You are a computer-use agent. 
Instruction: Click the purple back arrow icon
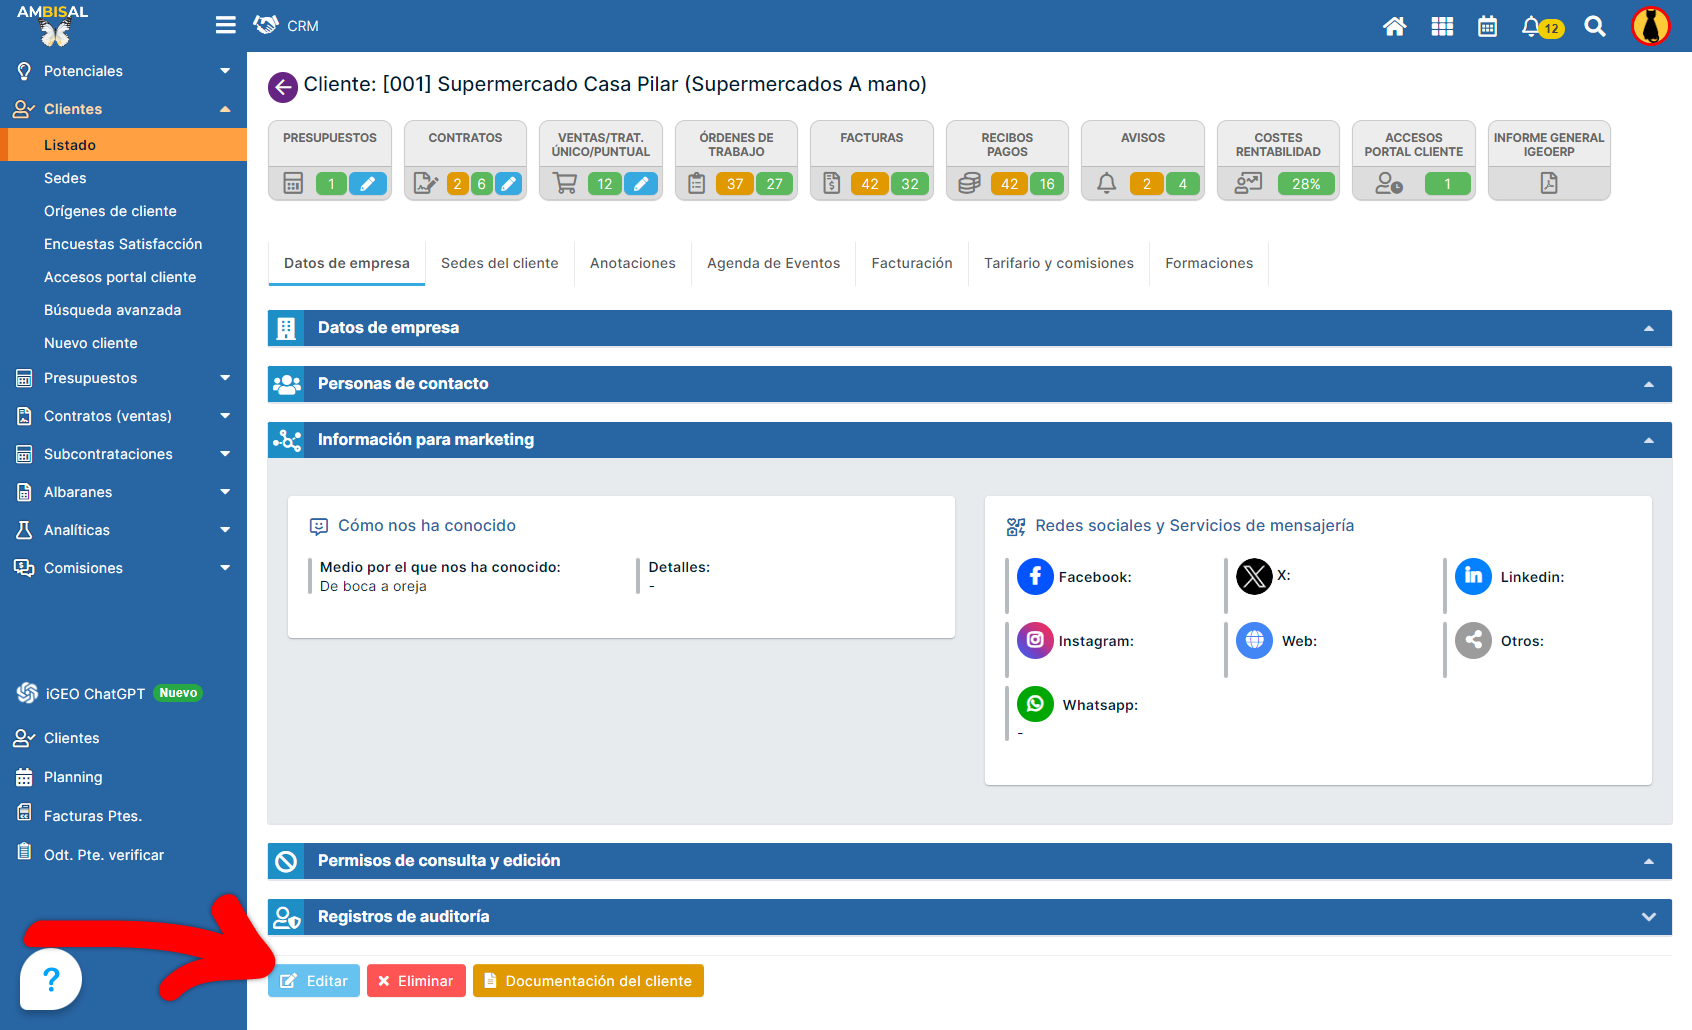coord(283,87)
